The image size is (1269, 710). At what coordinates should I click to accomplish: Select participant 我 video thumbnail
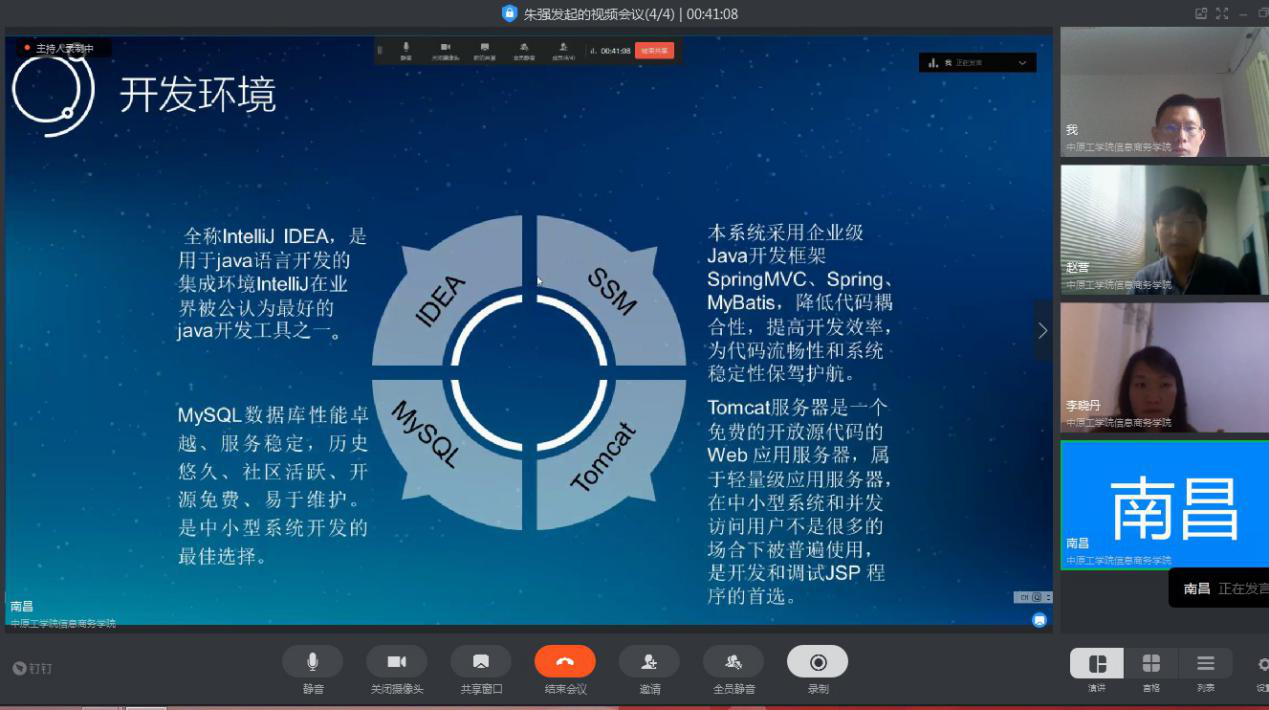[1164, 91]
